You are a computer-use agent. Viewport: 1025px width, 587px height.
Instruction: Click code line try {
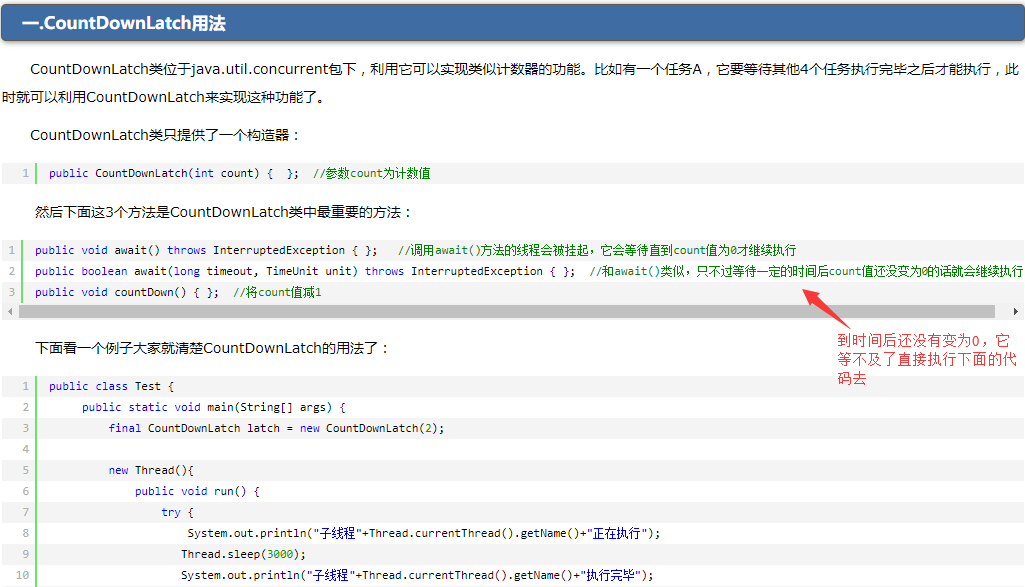click(x=178, y=512)
